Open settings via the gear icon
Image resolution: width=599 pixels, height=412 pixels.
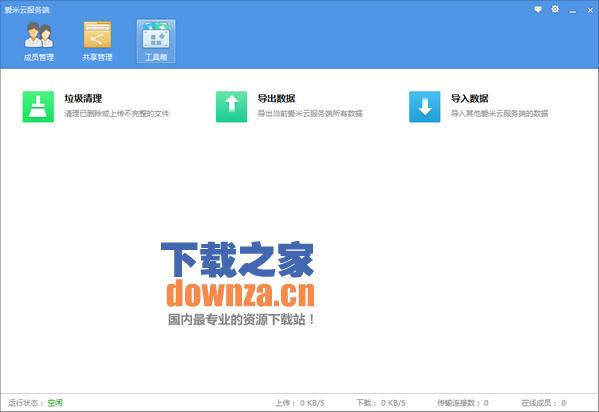555,9
